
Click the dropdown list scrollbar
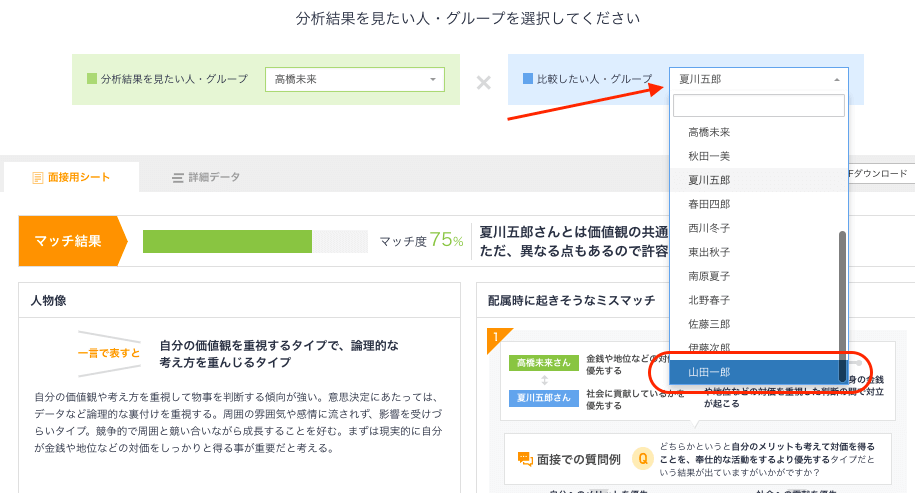click(842, 300)
